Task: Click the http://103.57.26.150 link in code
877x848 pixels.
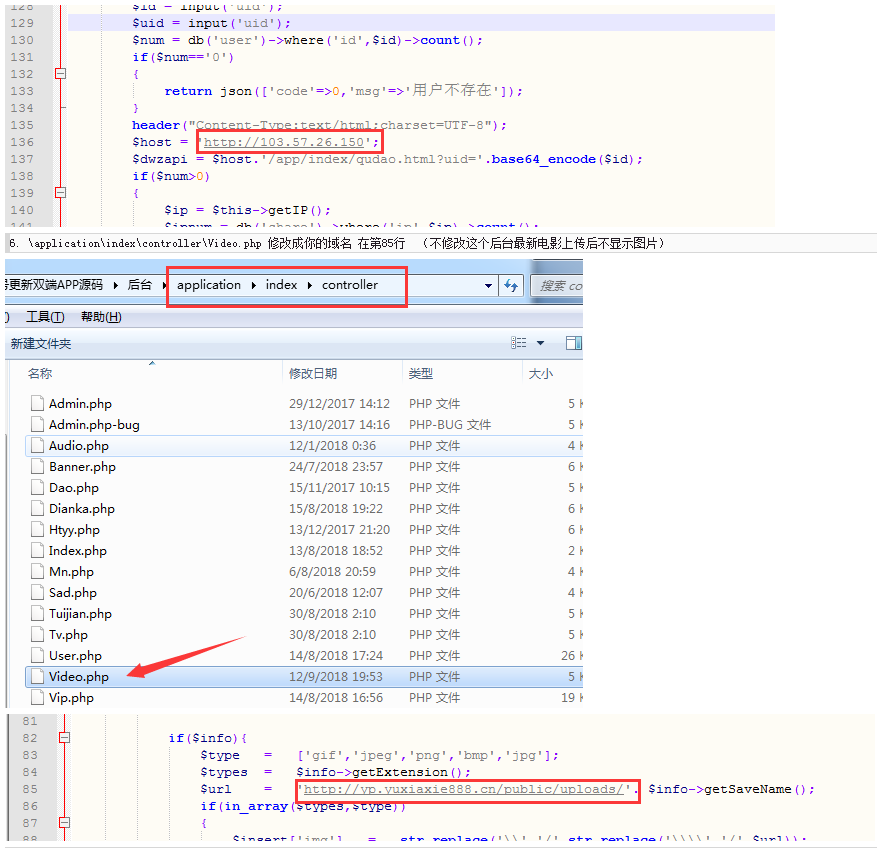Action: (x=284, y=142)
